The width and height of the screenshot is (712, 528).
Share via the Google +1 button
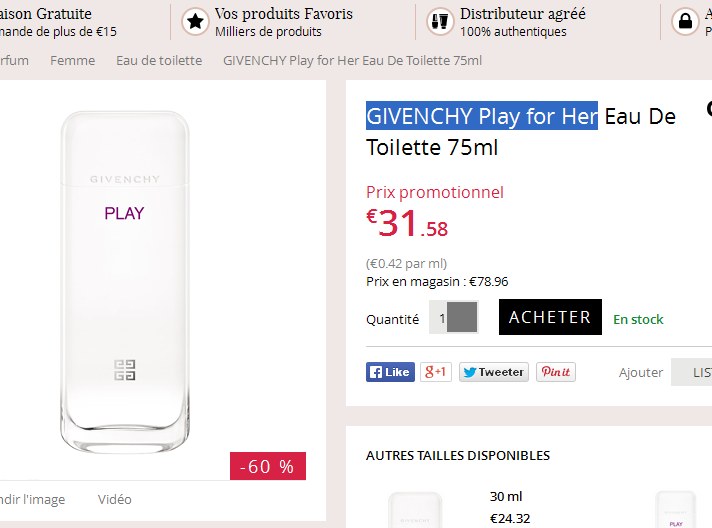pyautogui.click(x=436, y=372)
